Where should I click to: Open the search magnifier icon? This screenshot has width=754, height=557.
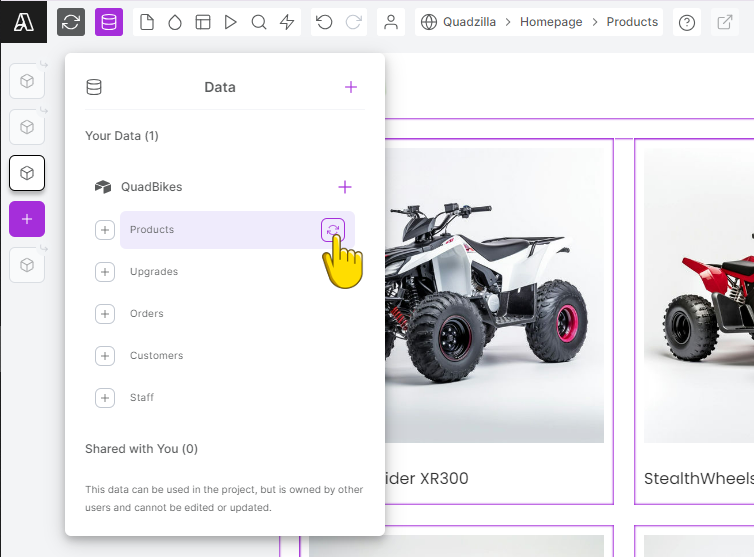click(259, 22)
